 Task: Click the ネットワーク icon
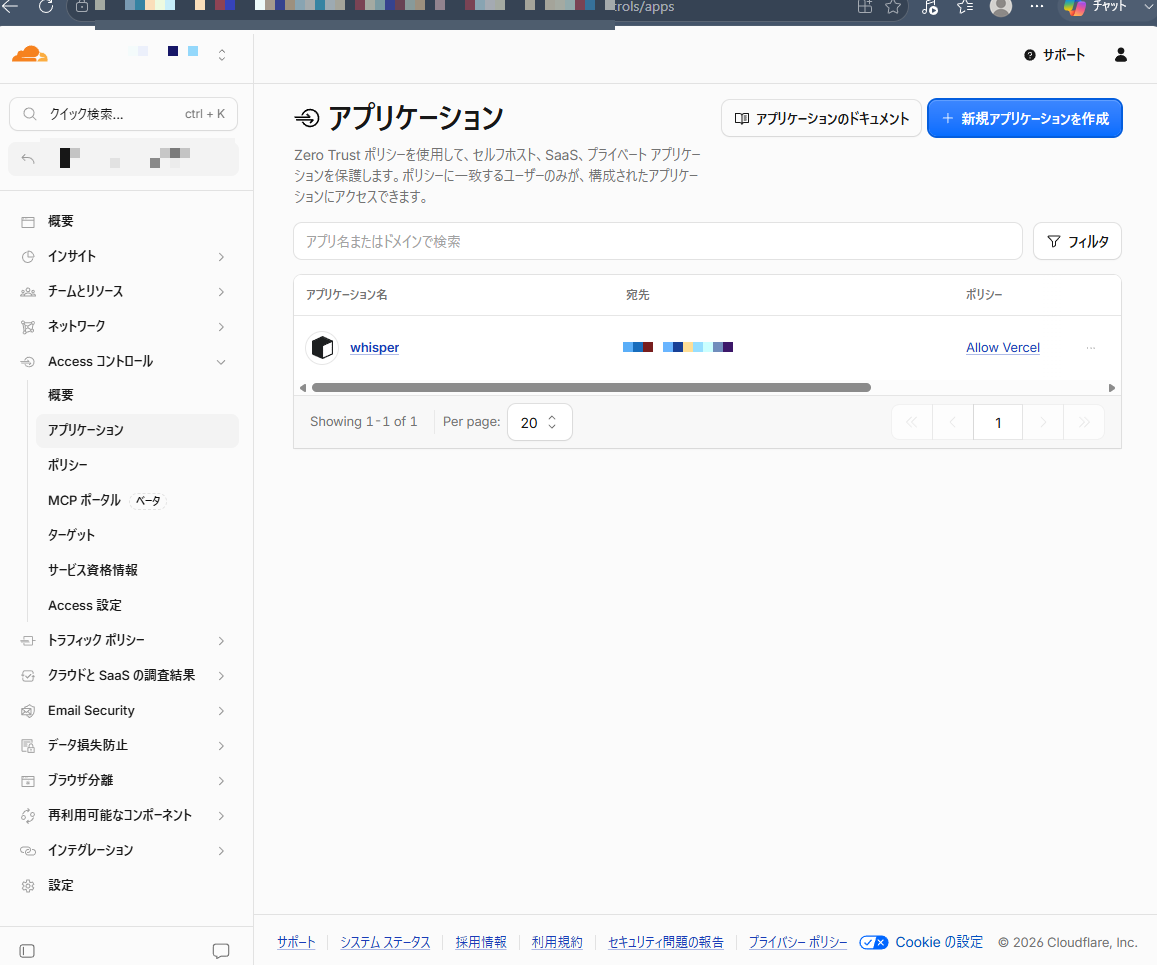point(28,327)
